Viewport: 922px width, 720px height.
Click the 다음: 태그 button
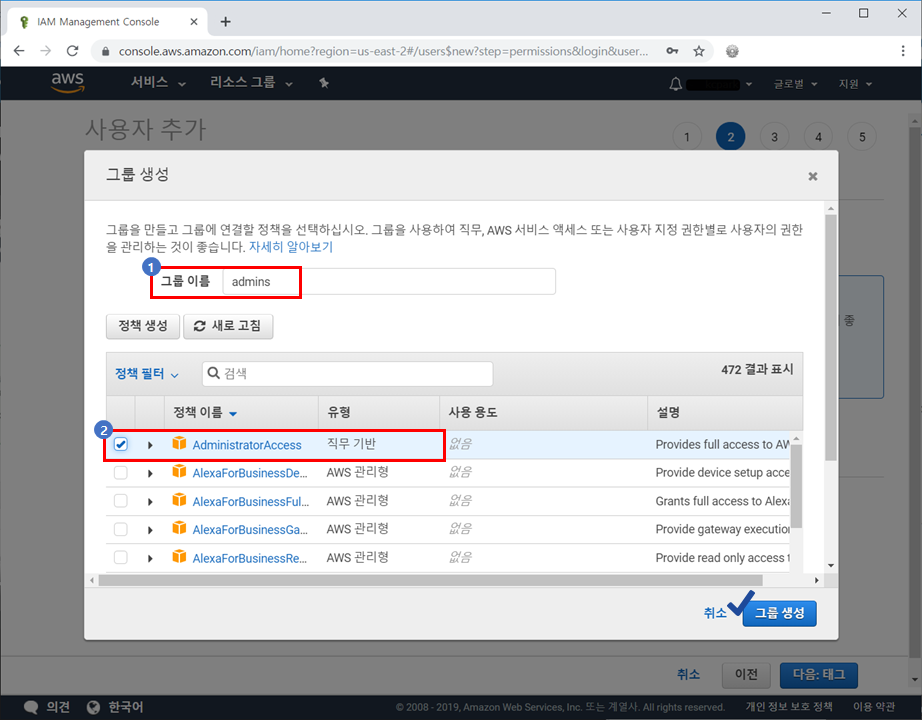pyautogui.click(x=819, y=675)
